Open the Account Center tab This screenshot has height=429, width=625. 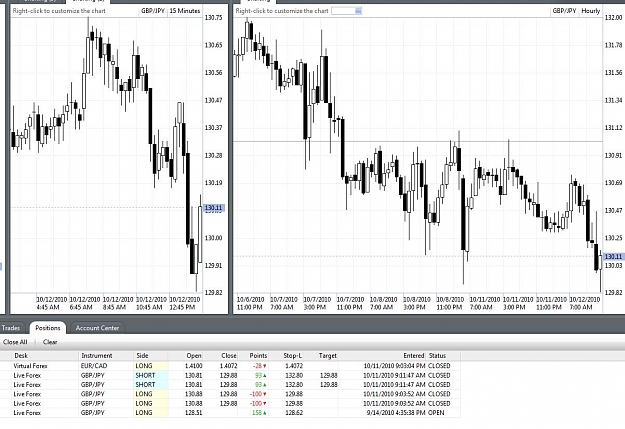click(x=97, y=328)
